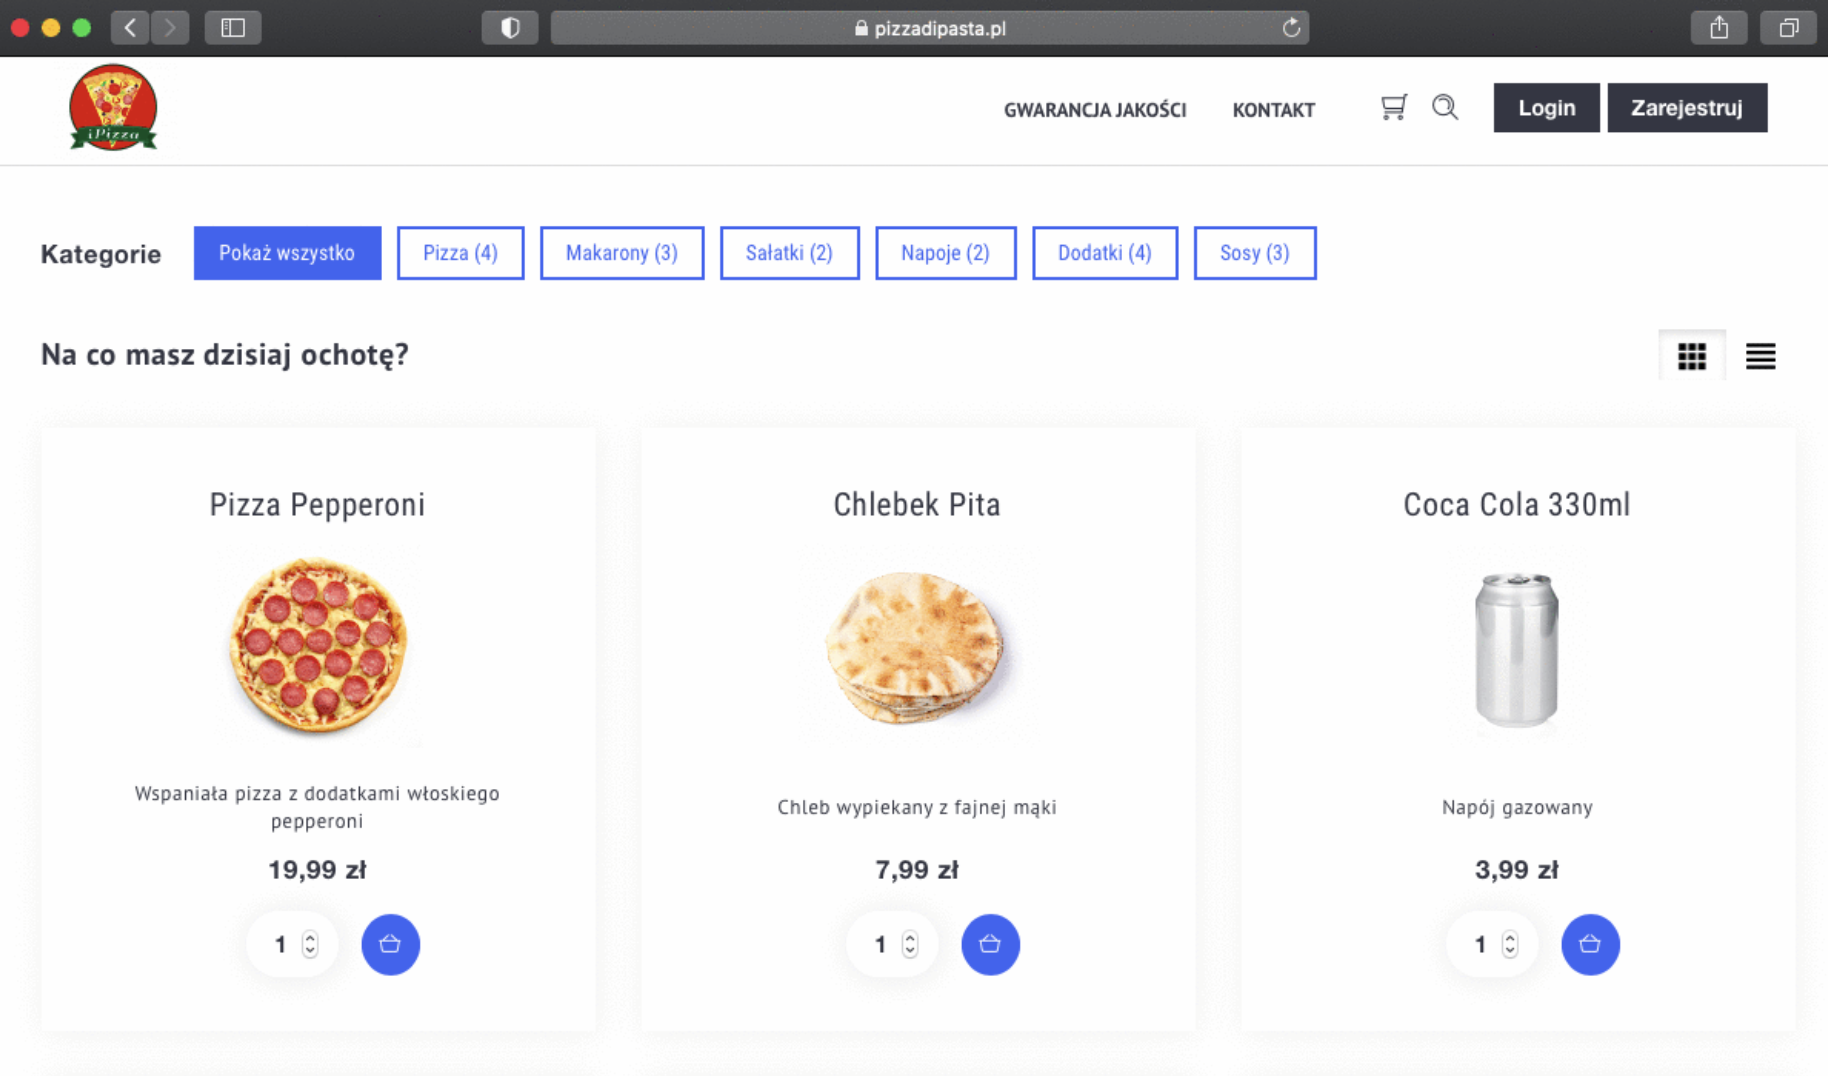Viewport: 1828px width, 1076px height.
Task: Click the Login button
Action: click(1546, 108)
